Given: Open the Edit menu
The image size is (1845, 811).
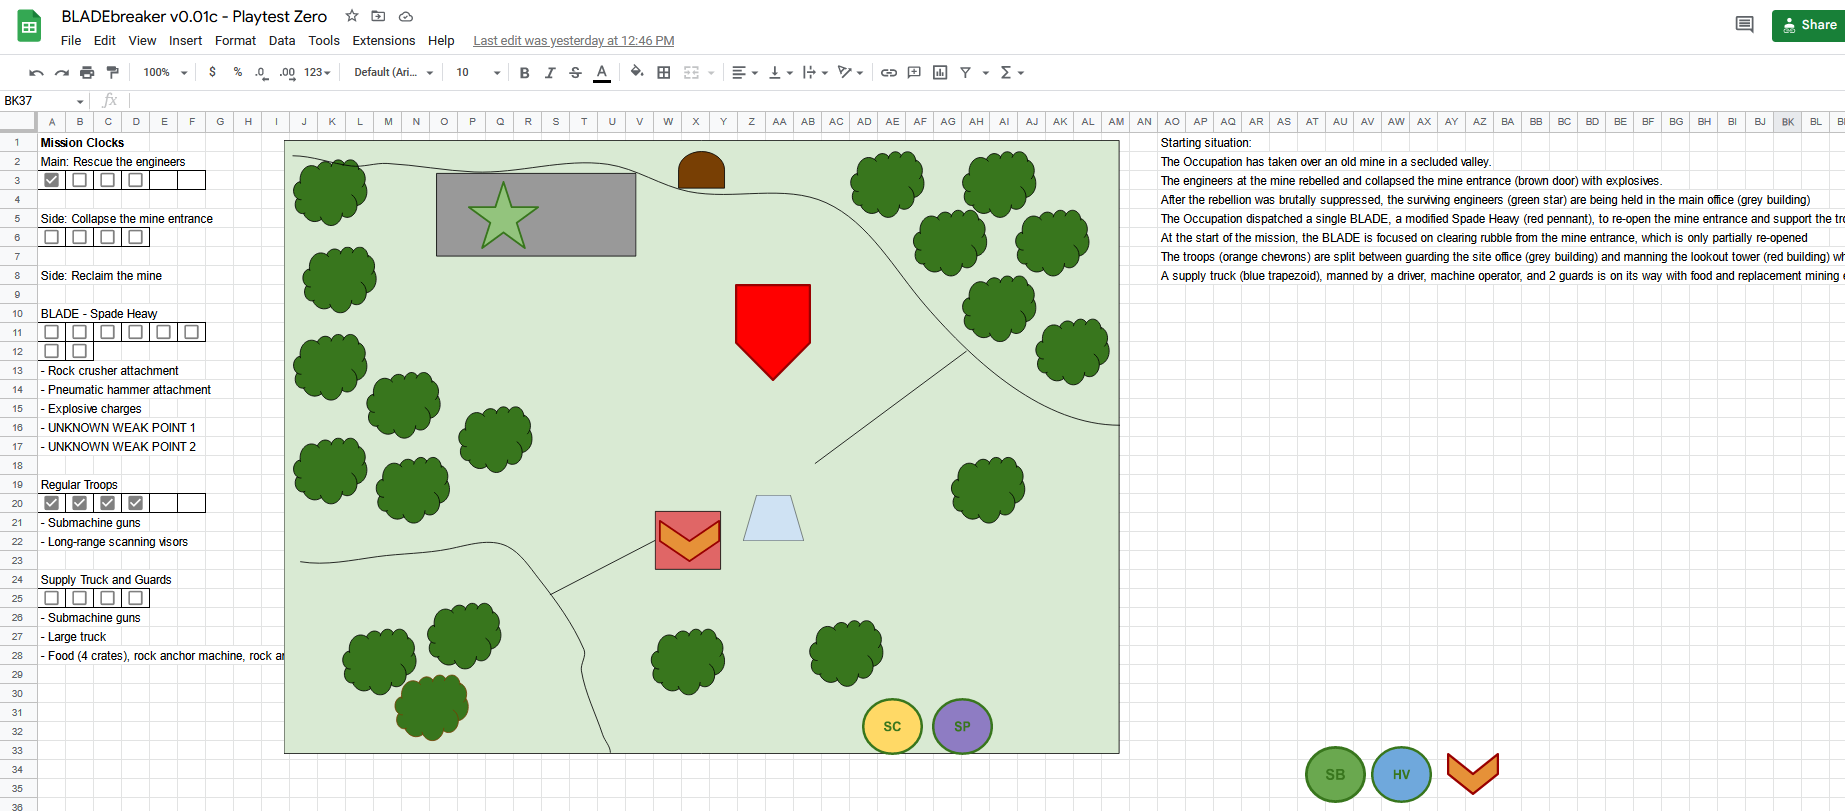Looking at the screenshot, I should coord(105,41).
